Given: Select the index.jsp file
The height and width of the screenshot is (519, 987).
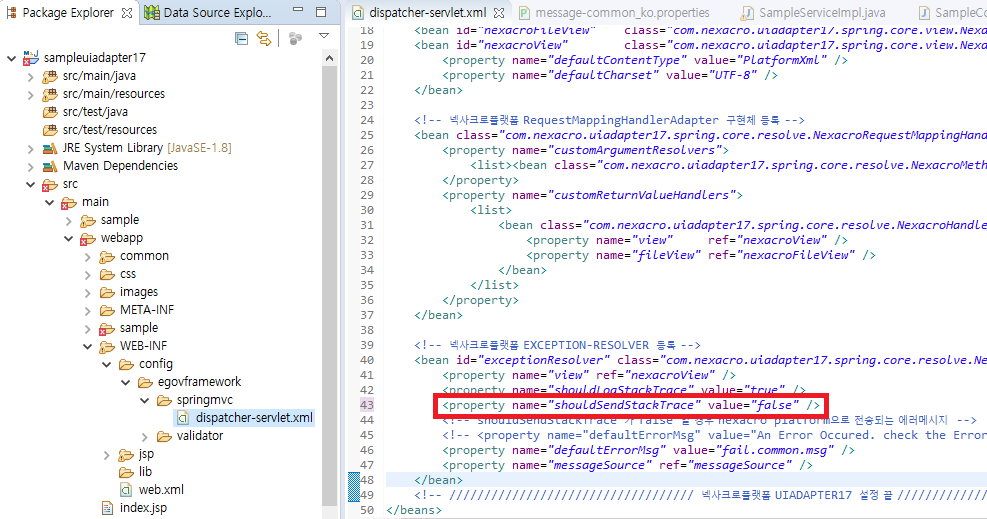Looking at the screenshot, I should [x=143, y=508].
